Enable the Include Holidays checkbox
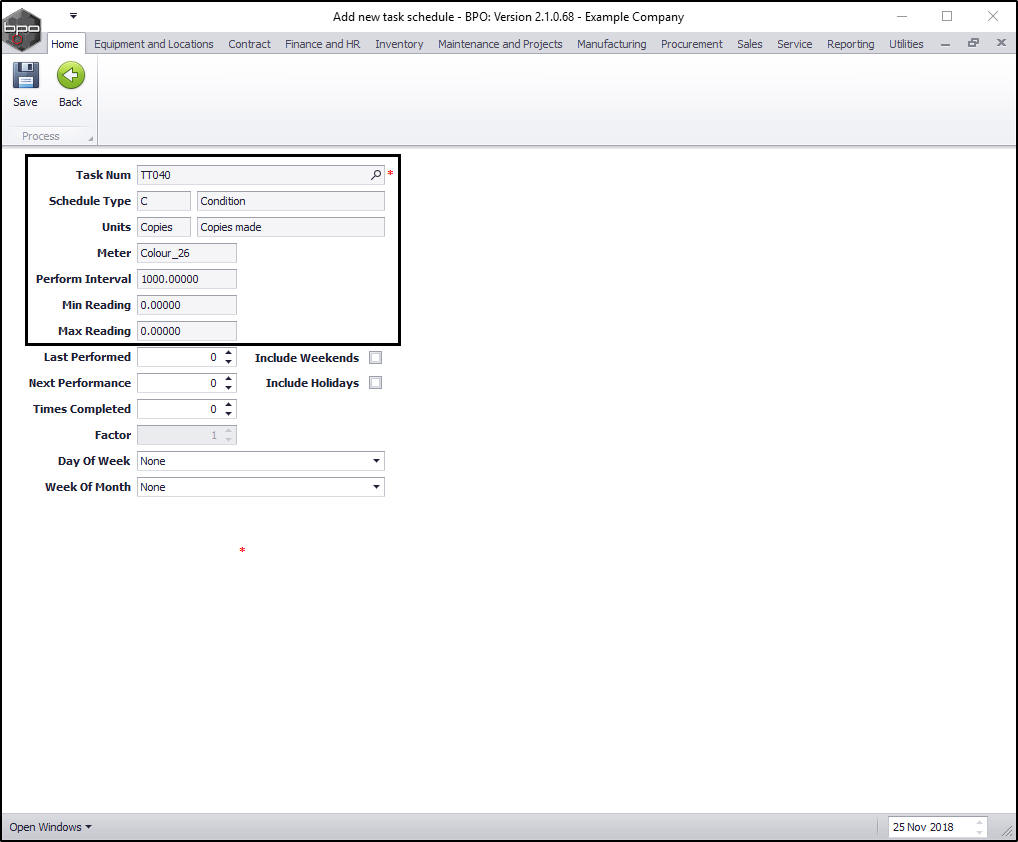Screen dimensions: 1018x842 click(375, 383)
